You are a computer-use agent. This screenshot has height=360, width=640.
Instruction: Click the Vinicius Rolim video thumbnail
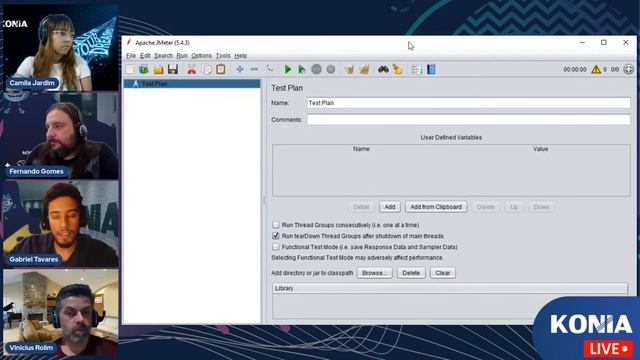coord(61,312)
